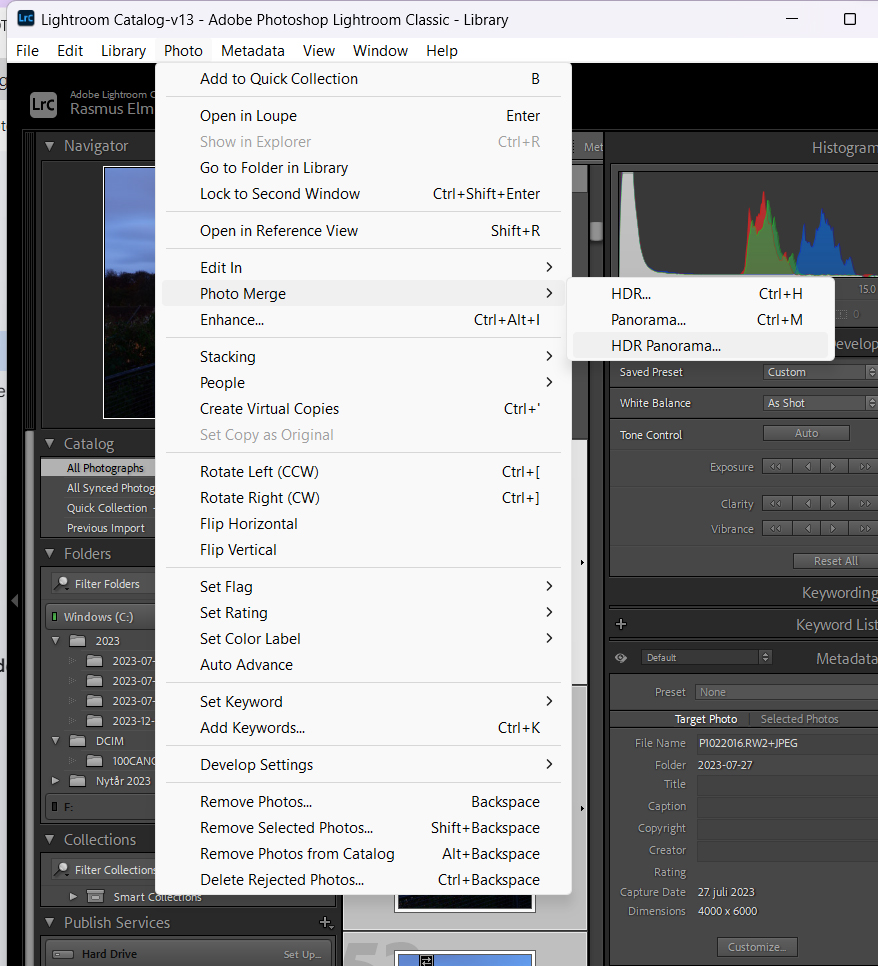
Task: Collapse left panel using edge arrow
Action: pyautogui.click(x=14, y=600)
